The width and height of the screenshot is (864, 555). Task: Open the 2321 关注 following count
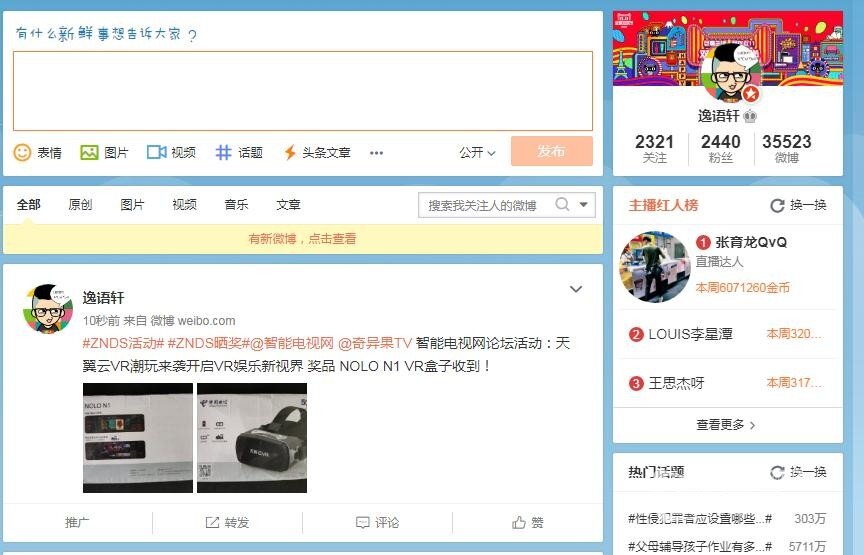pyautogui.click(x=655, y=149)
